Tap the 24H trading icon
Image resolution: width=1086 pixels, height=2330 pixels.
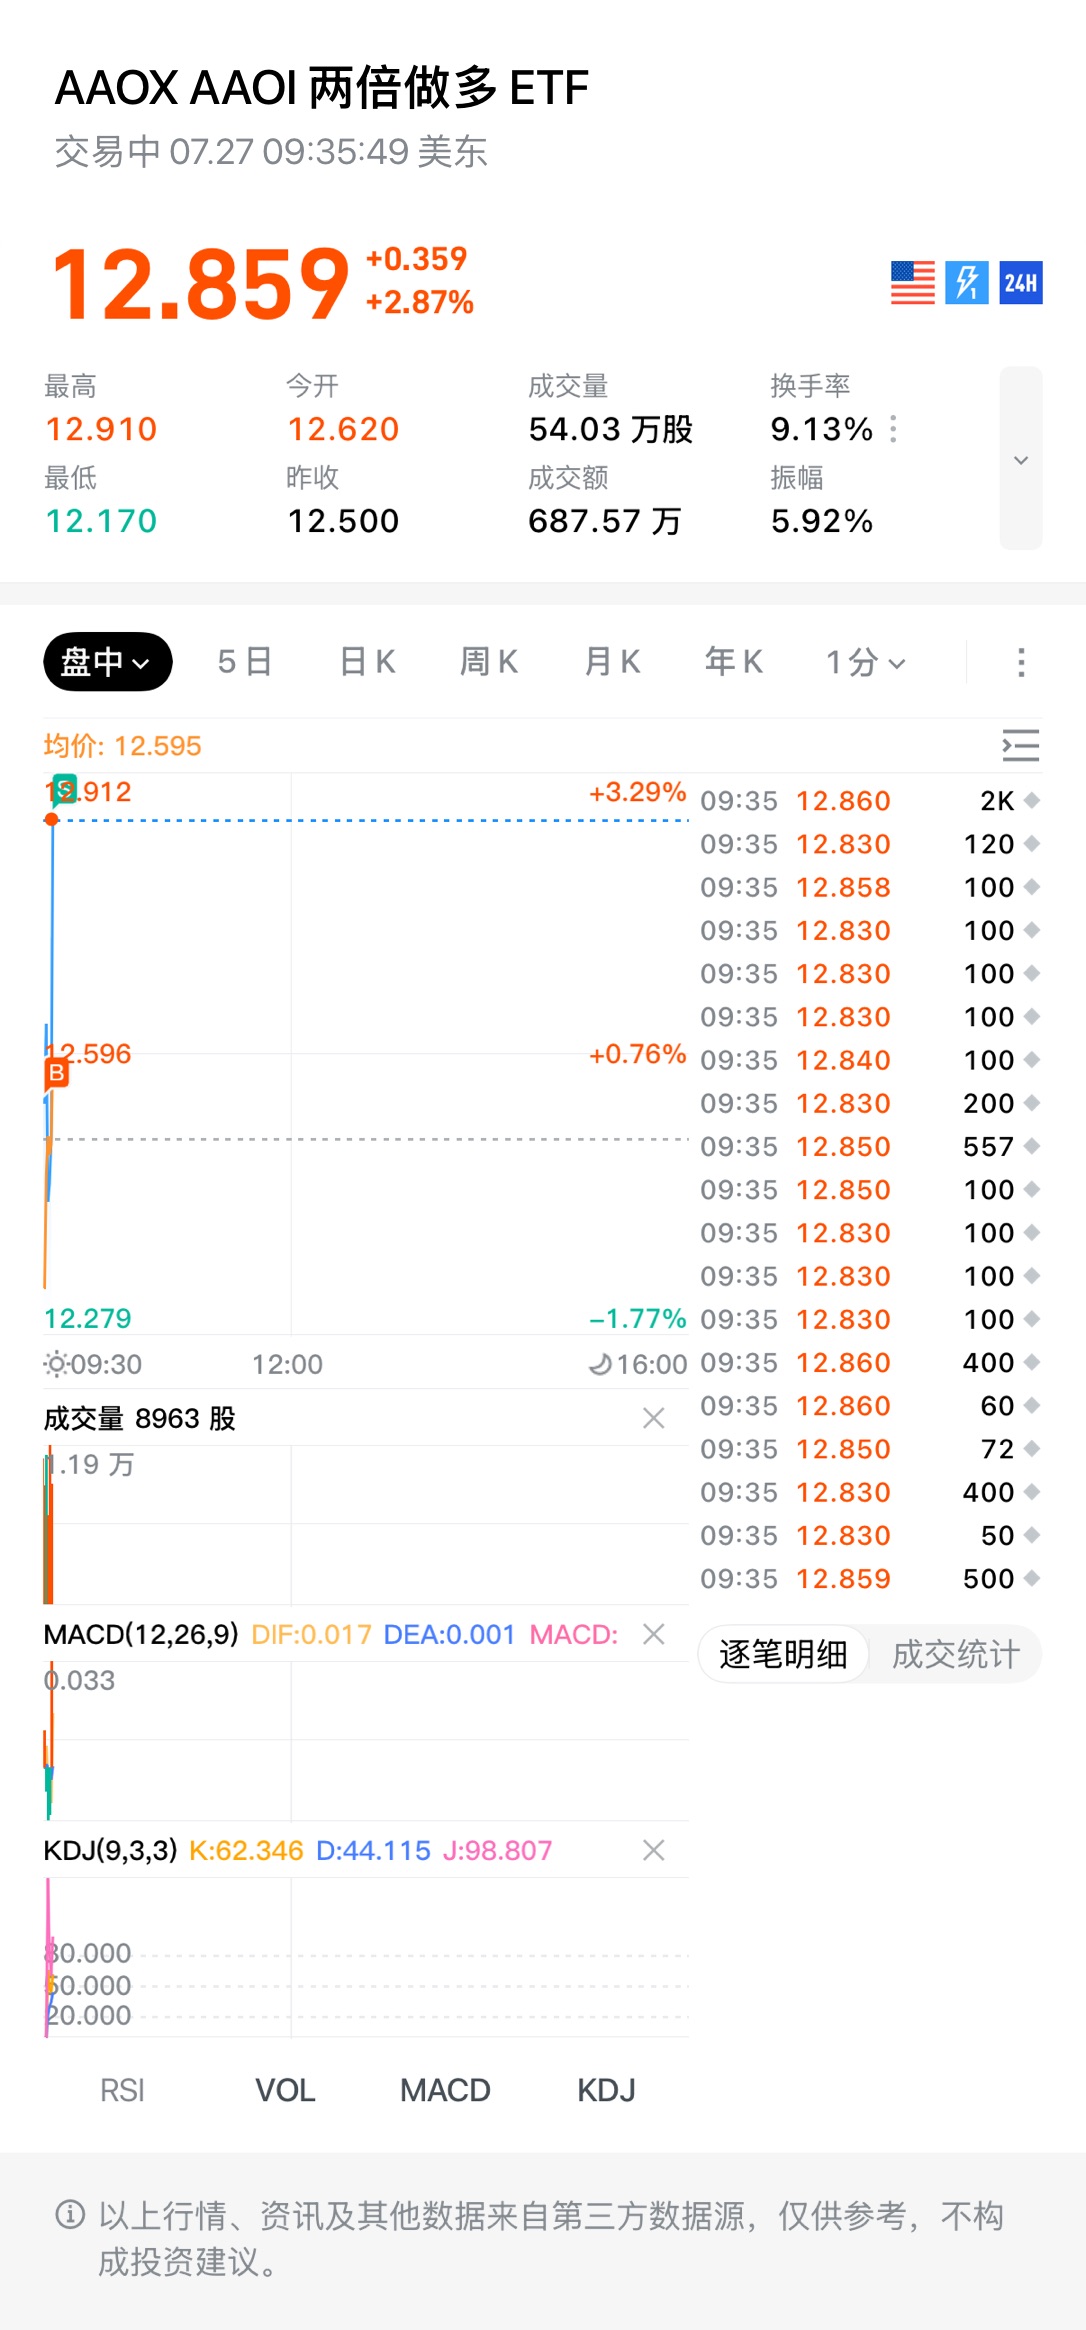(1020, 283)
